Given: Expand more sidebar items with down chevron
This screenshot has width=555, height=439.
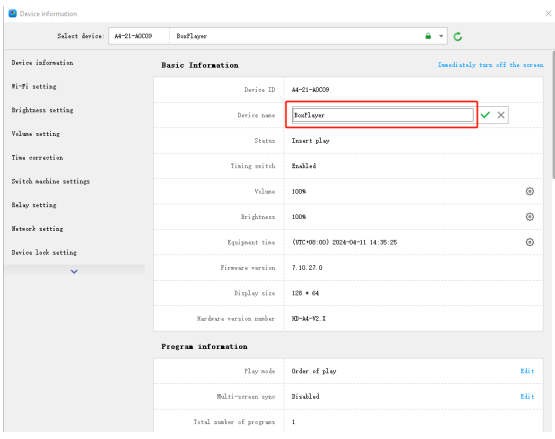Looking at the screenshot, I should tap(74, 272).
